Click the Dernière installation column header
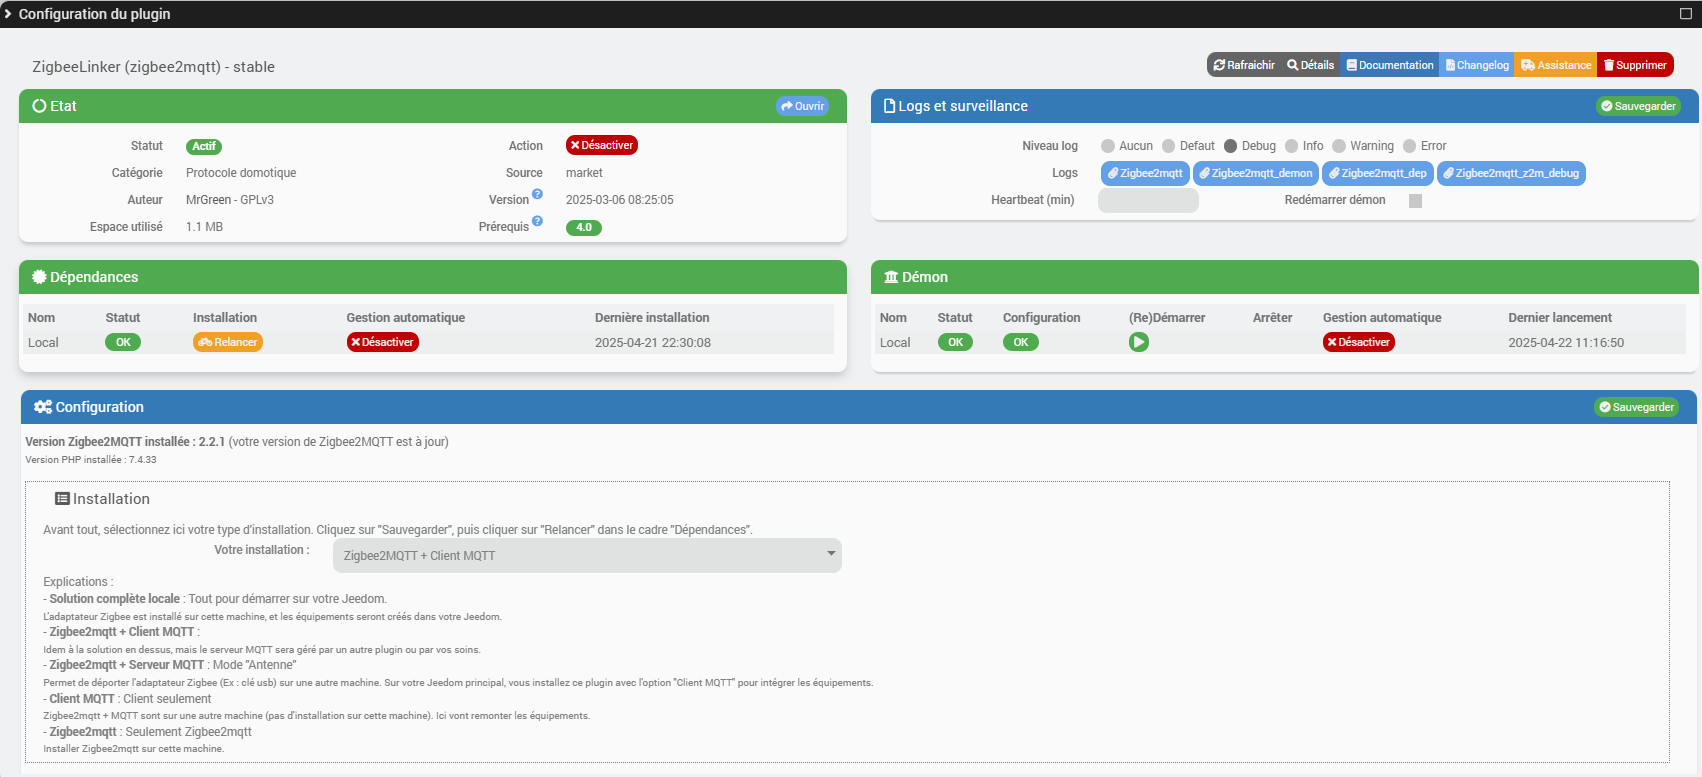 click(652, 318)
